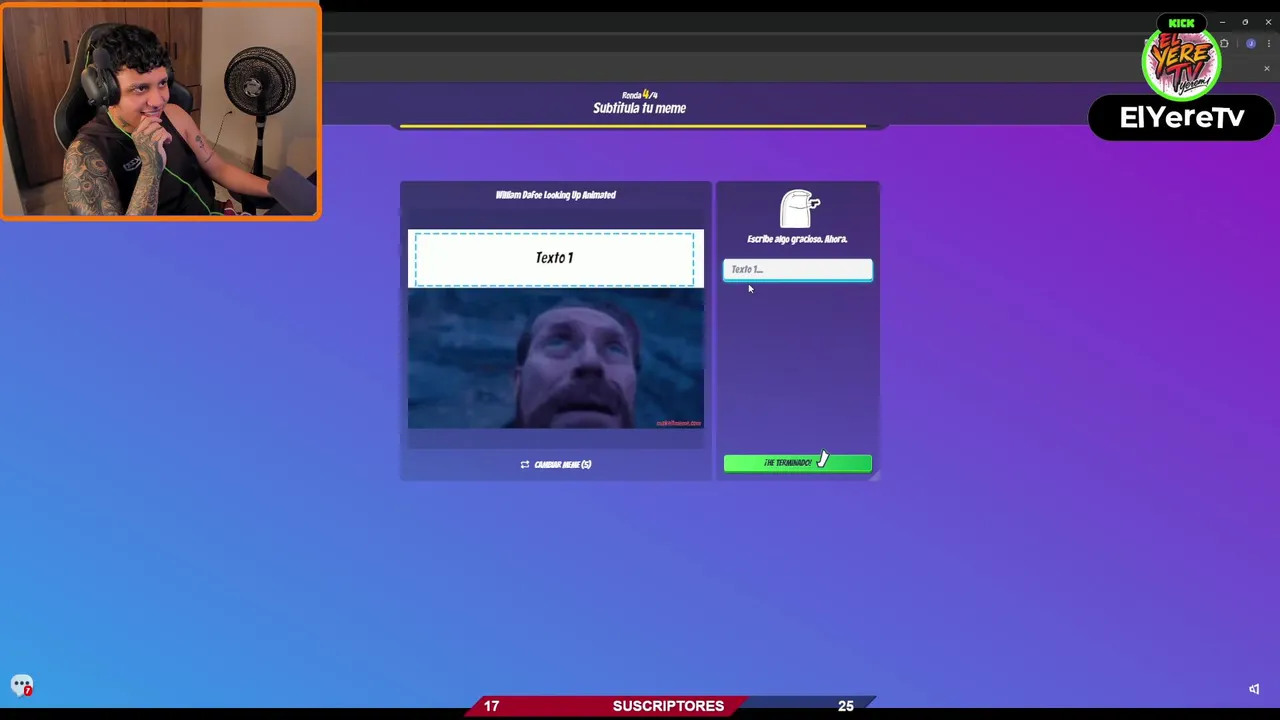
Task: Click the 'Ronda 4/4' round indicator
Action: tap(639, 95)
